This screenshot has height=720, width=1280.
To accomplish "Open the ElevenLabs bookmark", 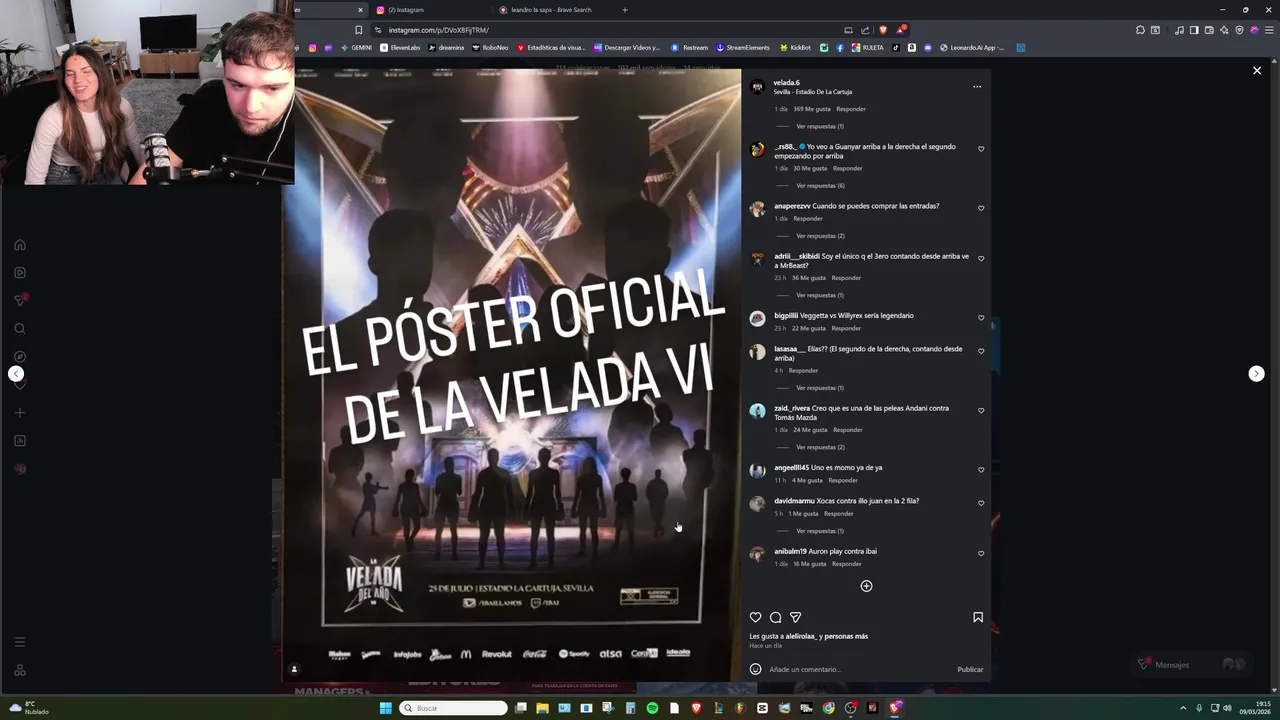I will click(x=400, y=47).
